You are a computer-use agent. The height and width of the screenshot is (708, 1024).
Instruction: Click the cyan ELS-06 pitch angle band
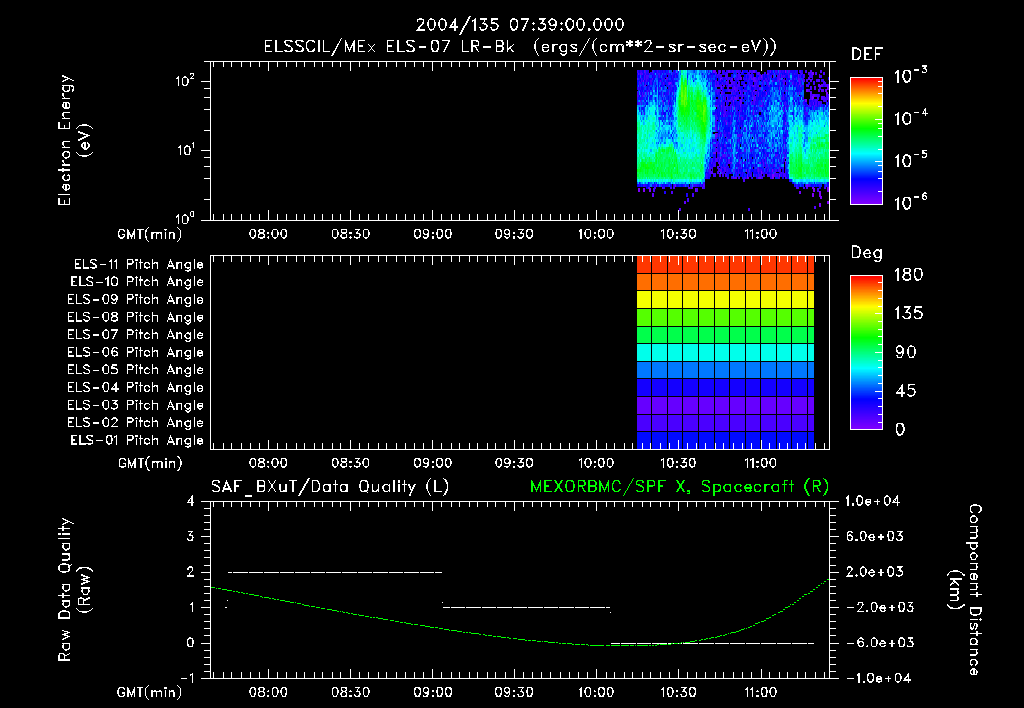click(x=725, y=352)
